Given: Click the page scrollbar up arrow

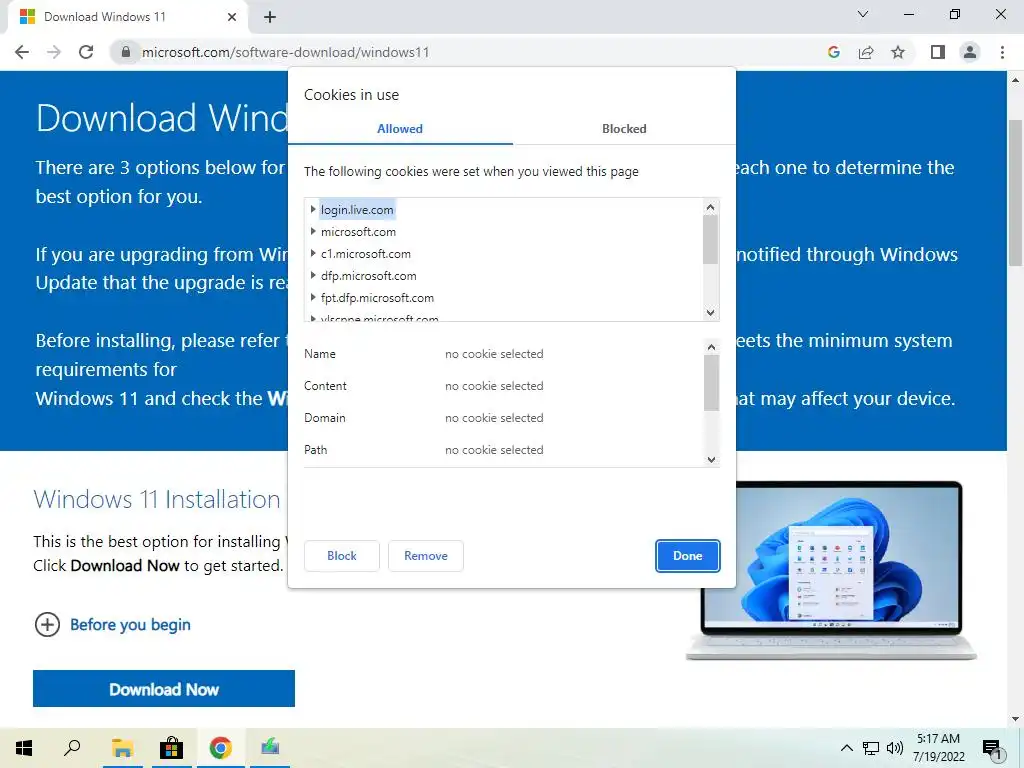Looking at the screenshot, I should click(x=1015, y=80).
